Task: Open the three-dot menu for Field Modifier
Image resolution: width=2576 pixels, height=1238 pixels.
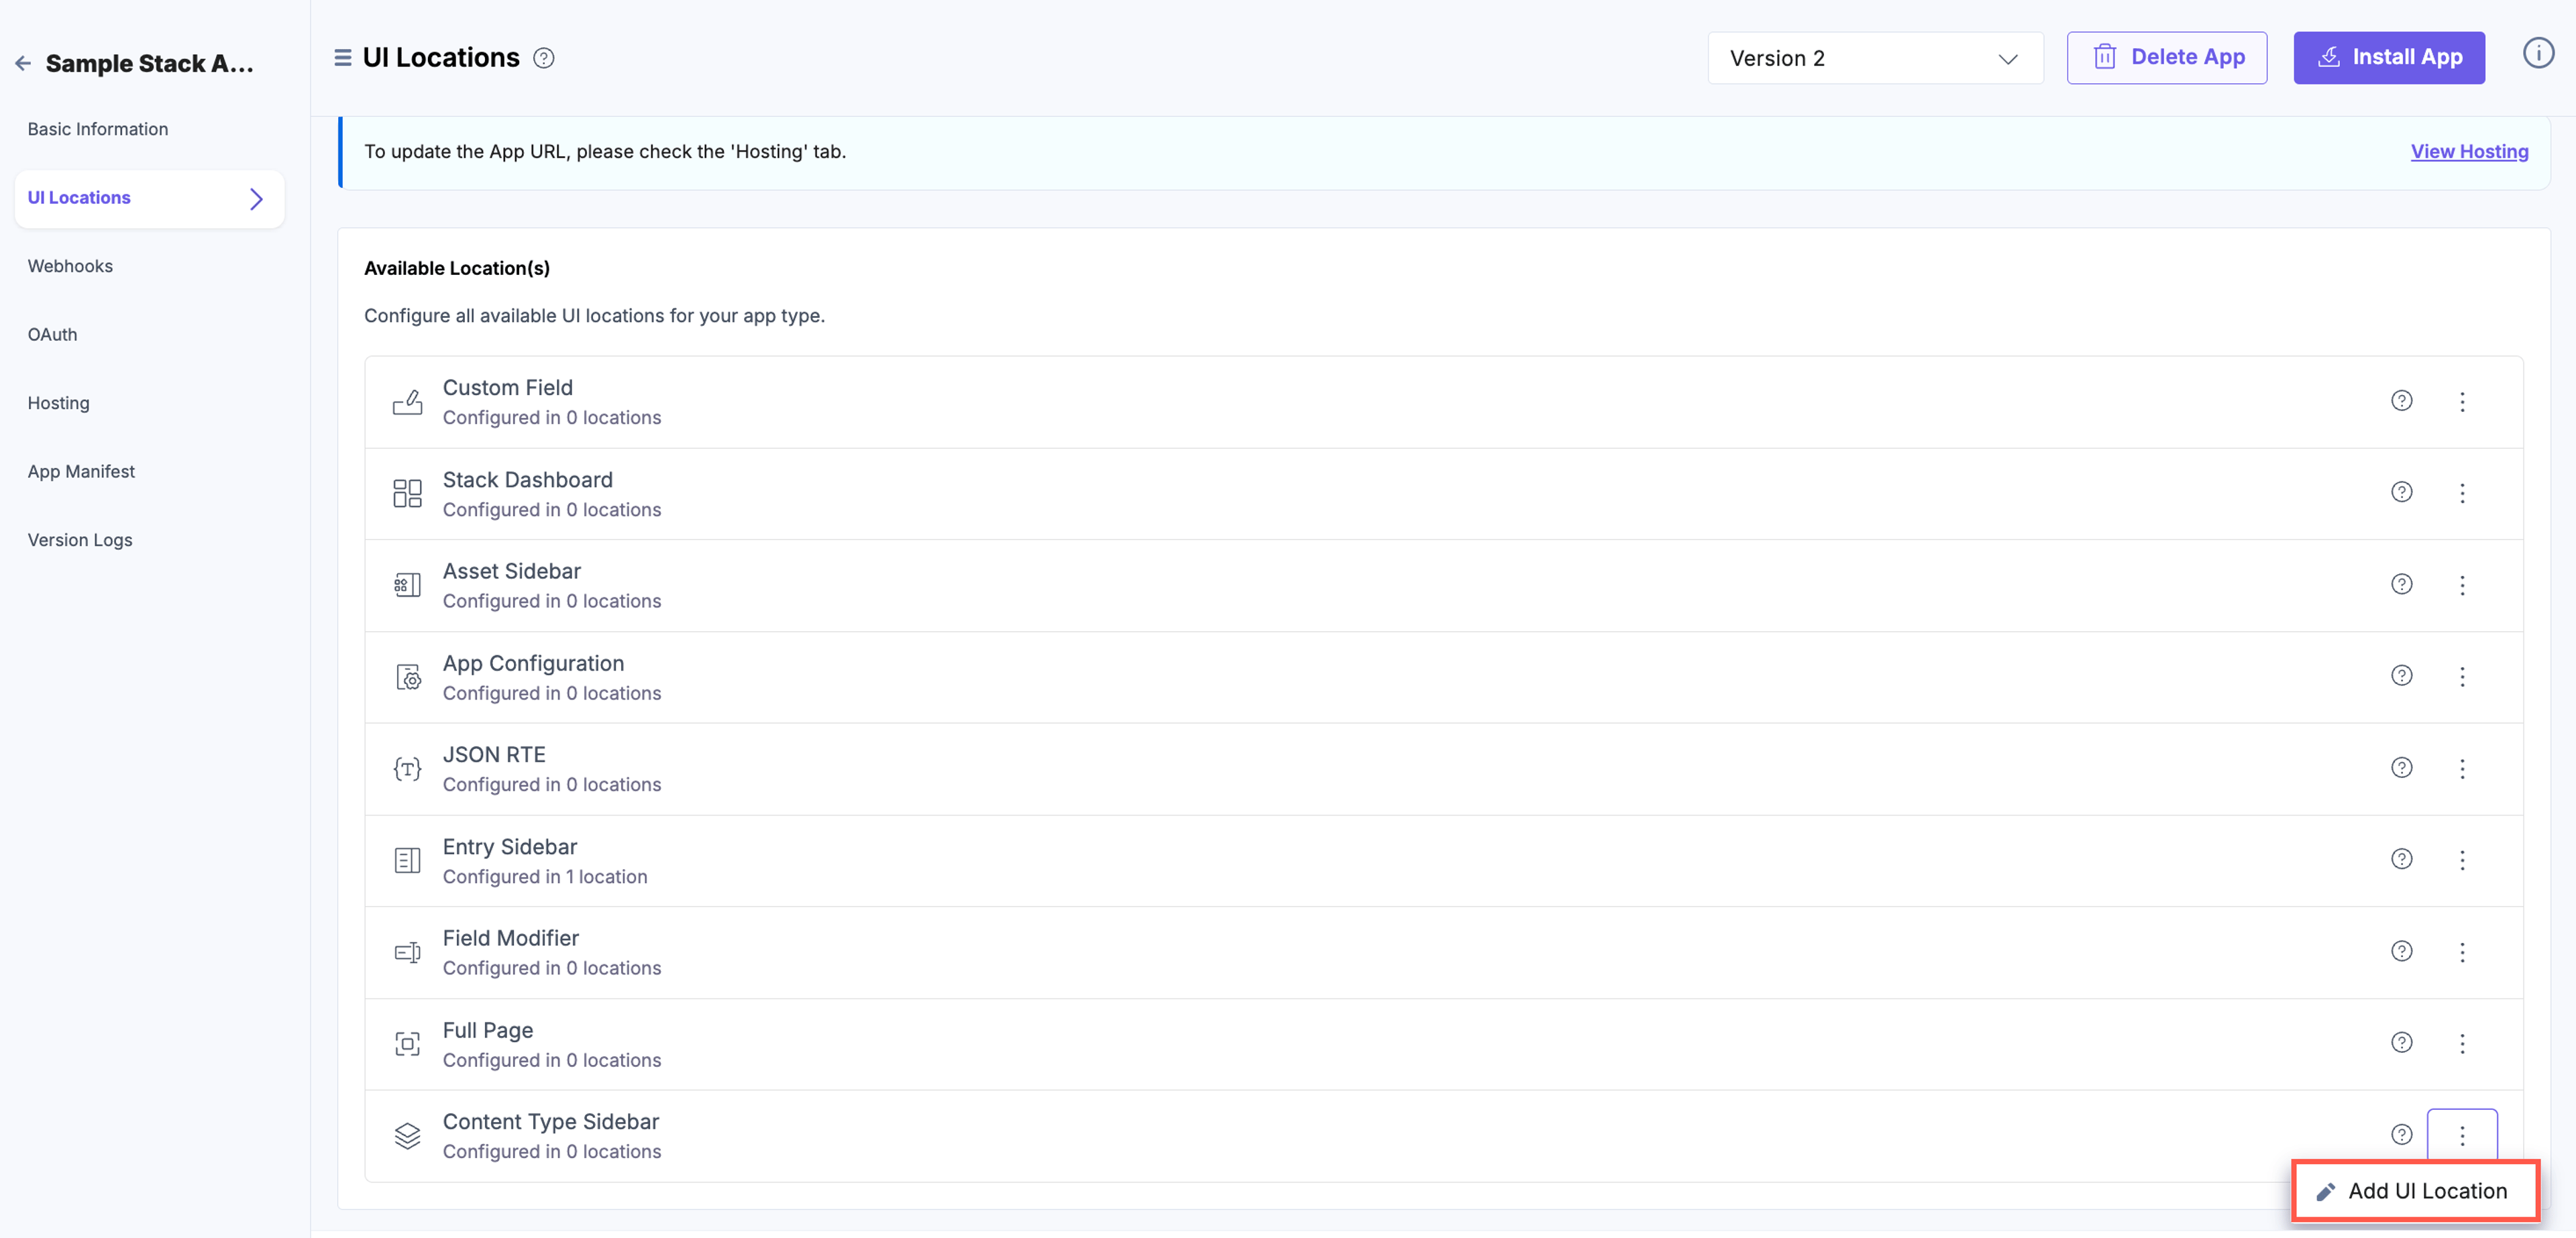Action: pos(2462,952)
